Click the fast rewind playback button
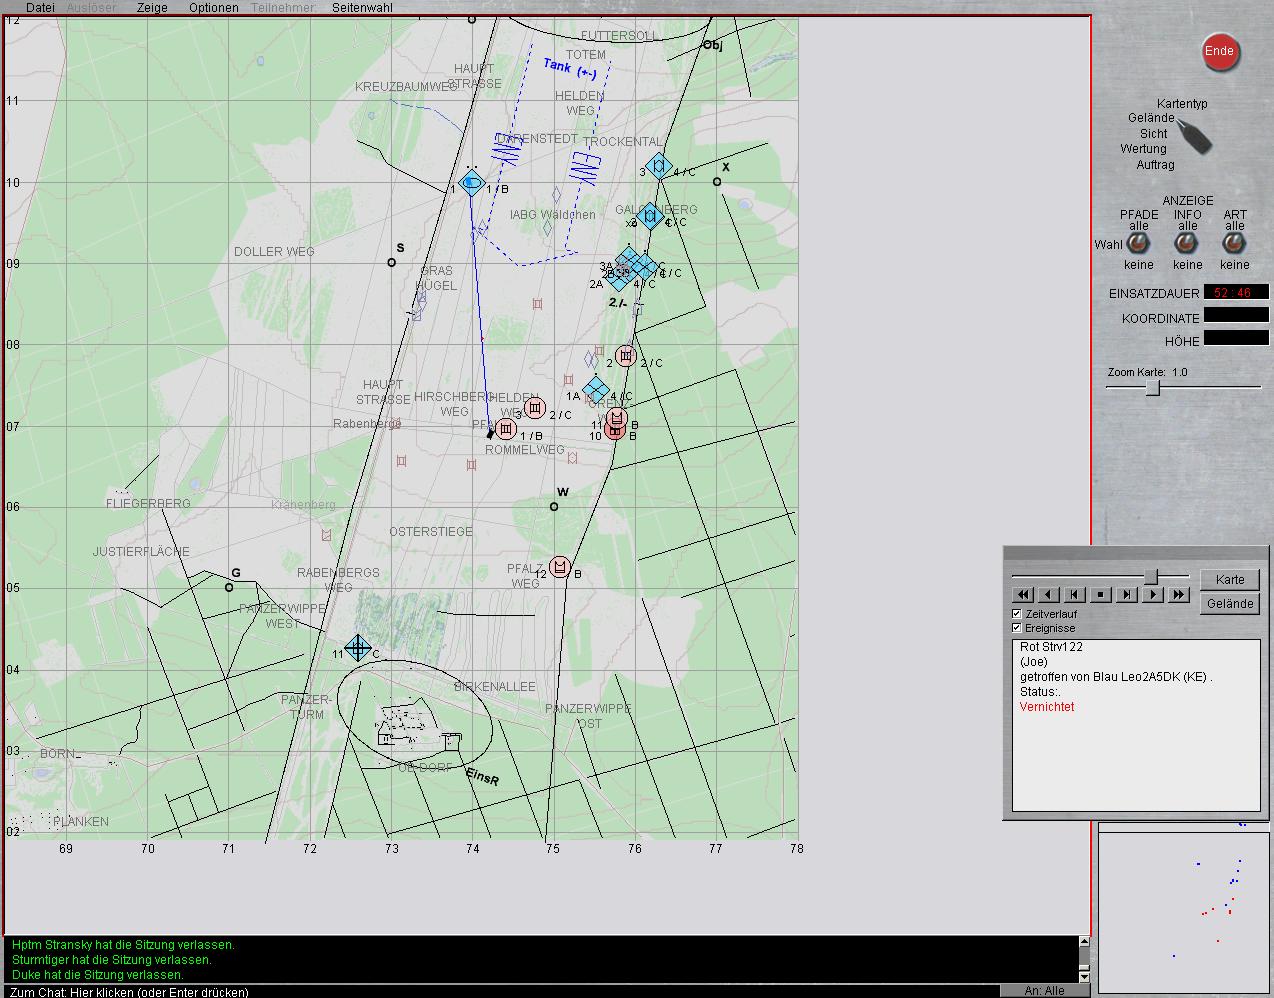Viewport: 1274px width, 998px height. coord(1023,594)
